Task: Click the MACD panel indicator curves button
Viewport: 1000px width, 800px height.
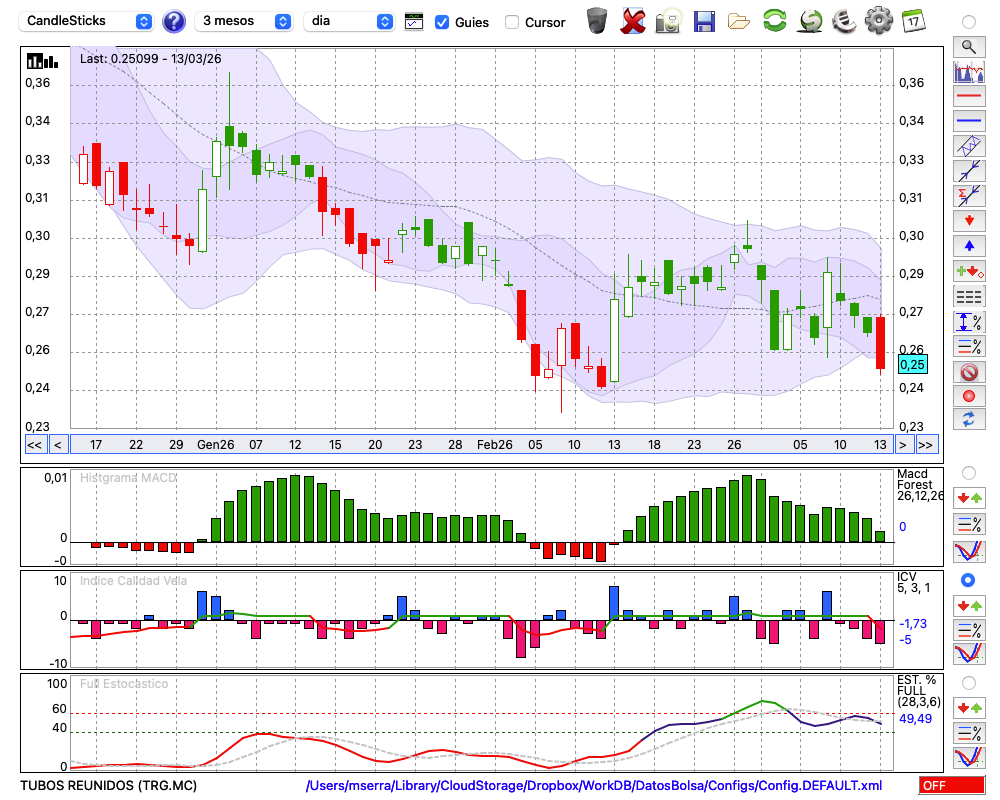Action: coord(969,551)
